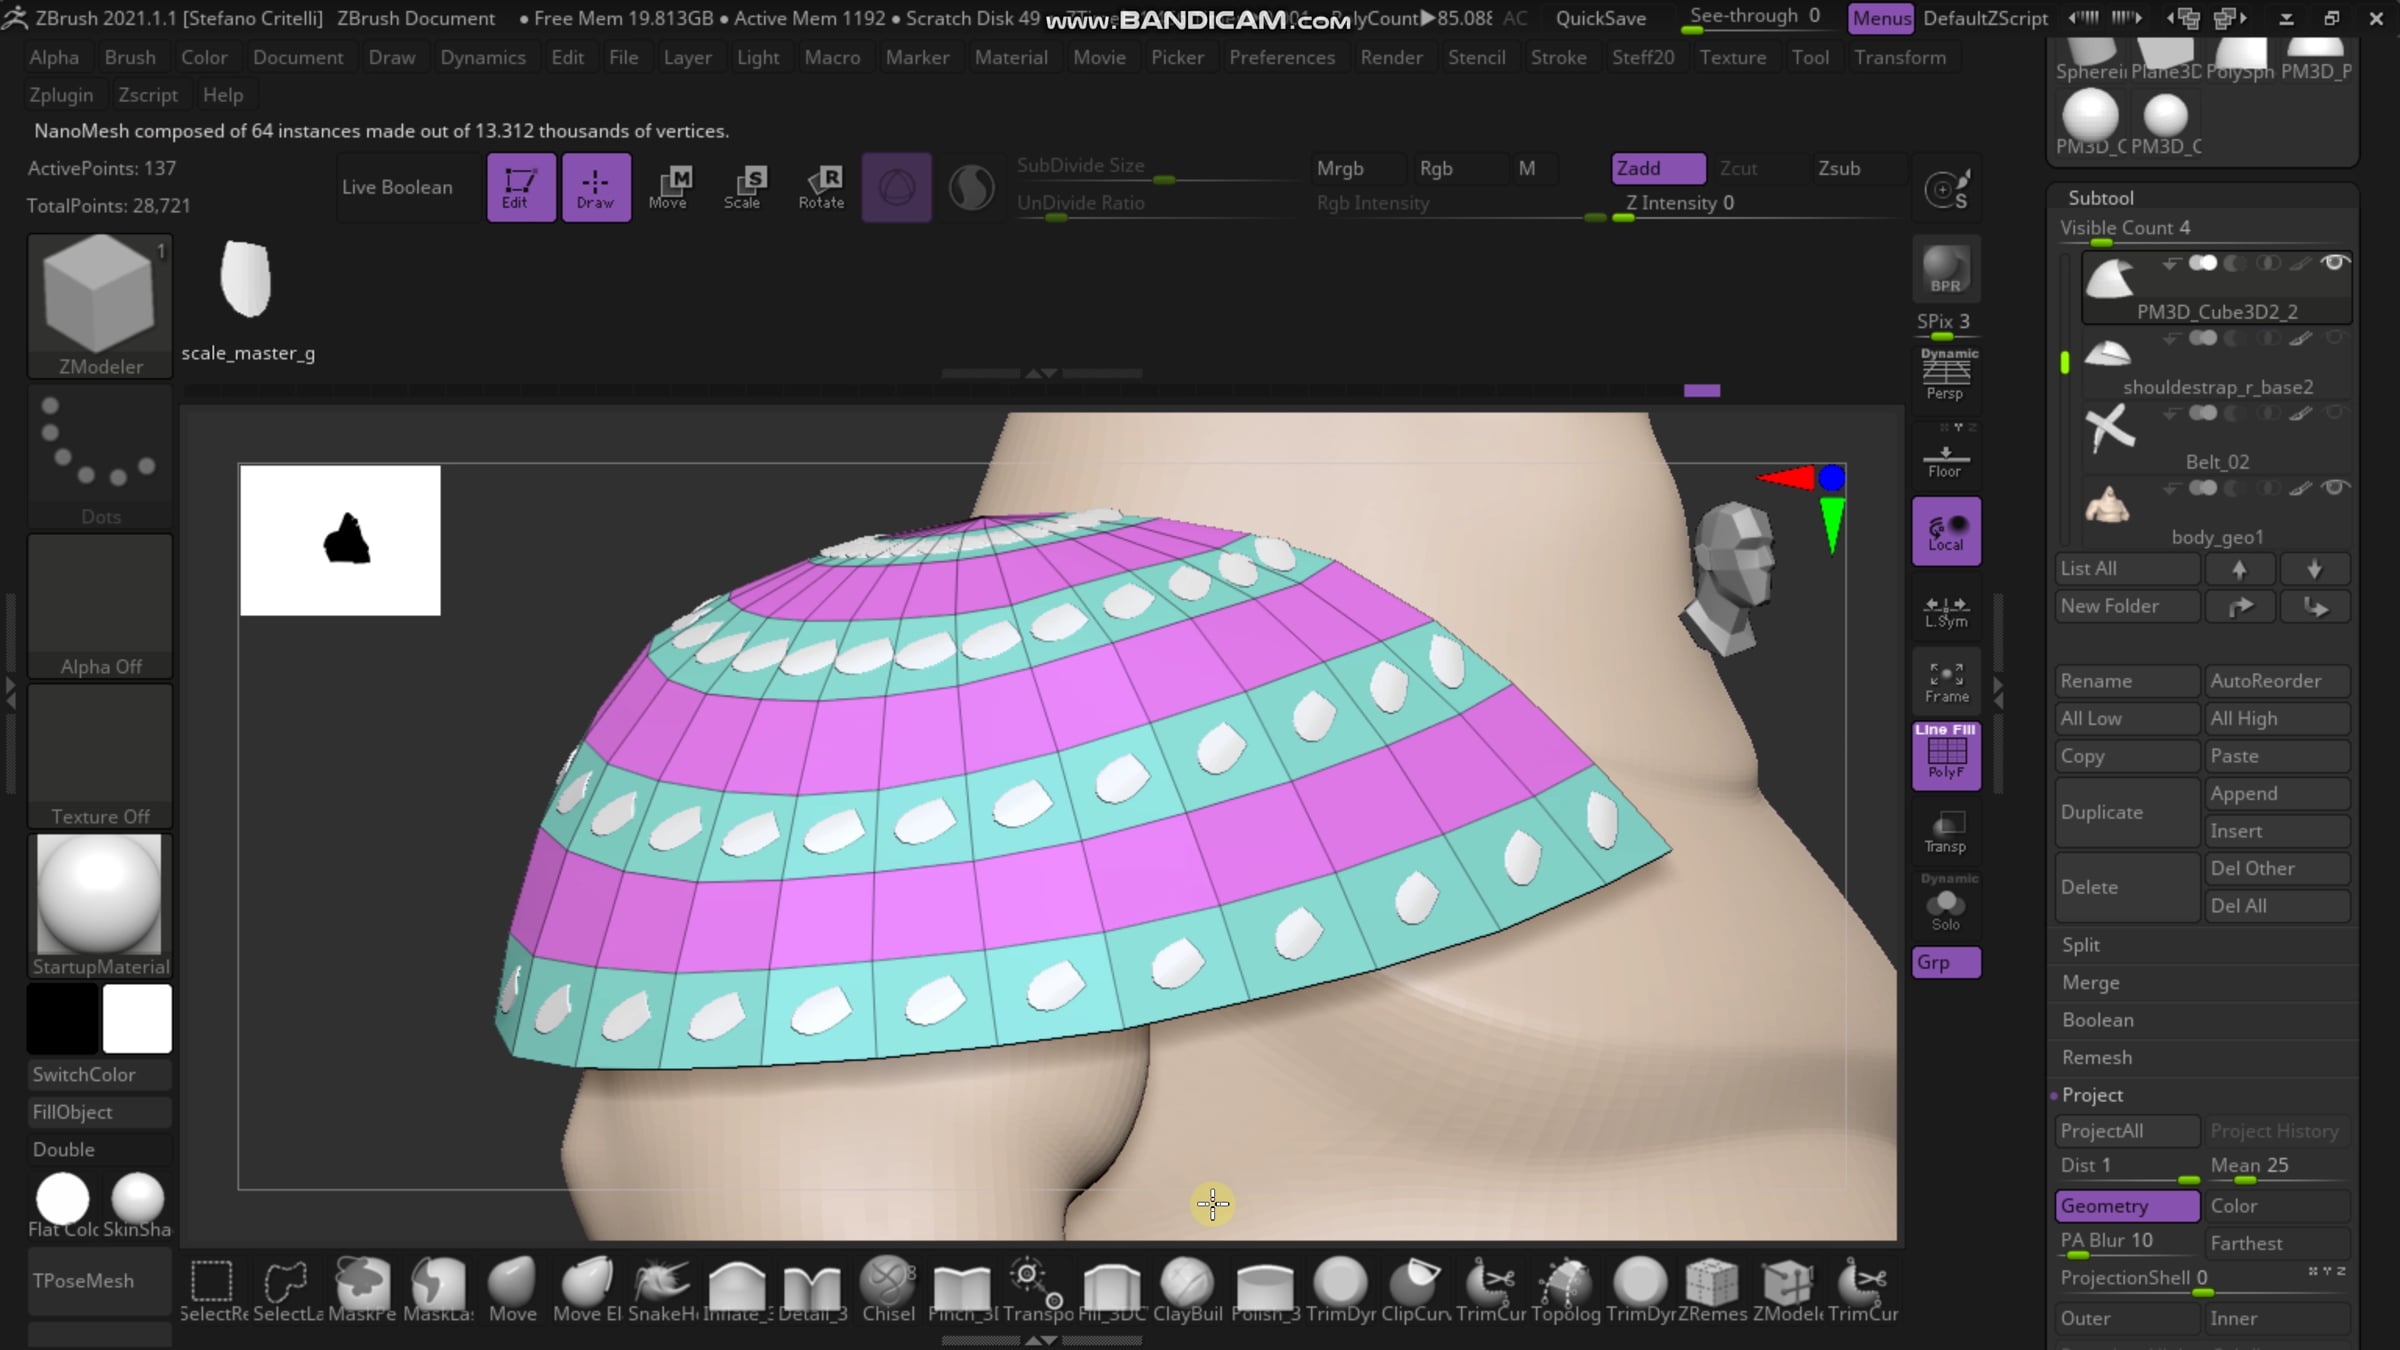Open the Alpha Off picker
Image resolution: width=2400 pixels, height=1350 pixels.
(100, 606)
